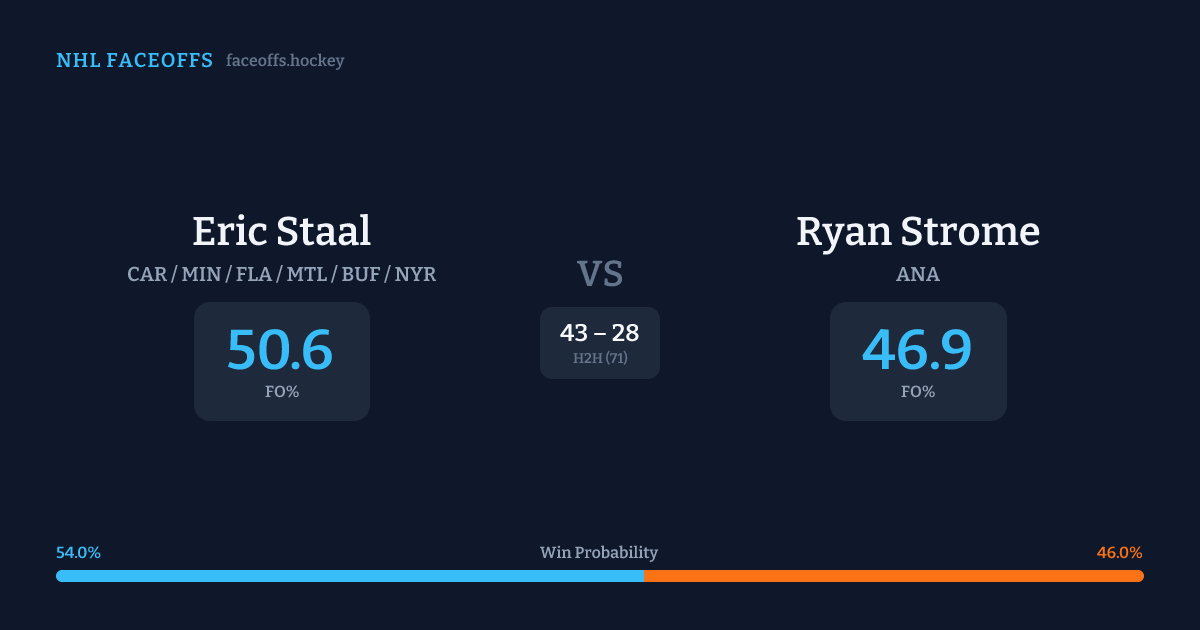Select the Eric Staal player name
The image size is (1200, 630).
tap(281, 231)
